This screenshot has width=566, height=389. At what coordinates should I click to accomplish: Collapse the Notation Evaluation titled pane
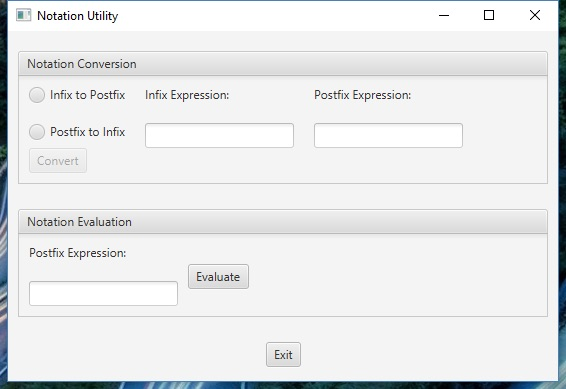click(x=283, y=222)
